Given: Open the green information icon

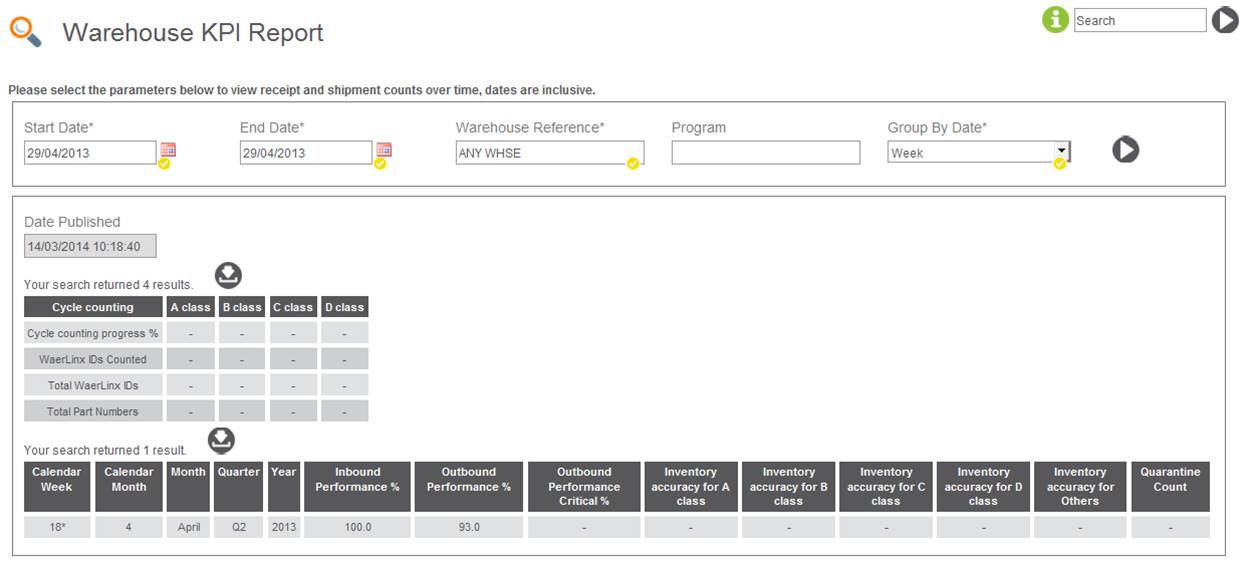Looking at the screenshot, I should click(1055, 20).
